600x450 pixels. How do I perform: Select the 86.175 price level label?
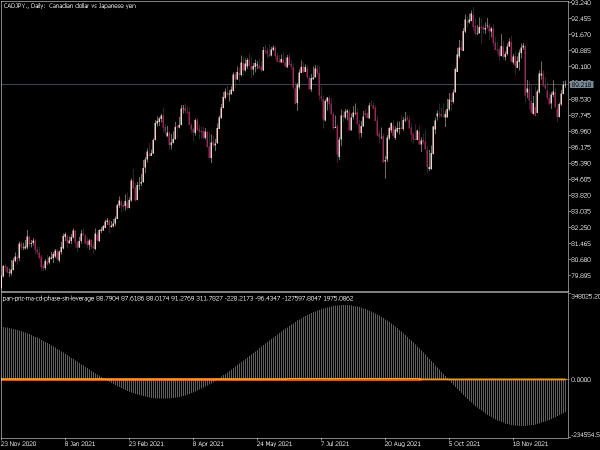click(x=581, y=147)
